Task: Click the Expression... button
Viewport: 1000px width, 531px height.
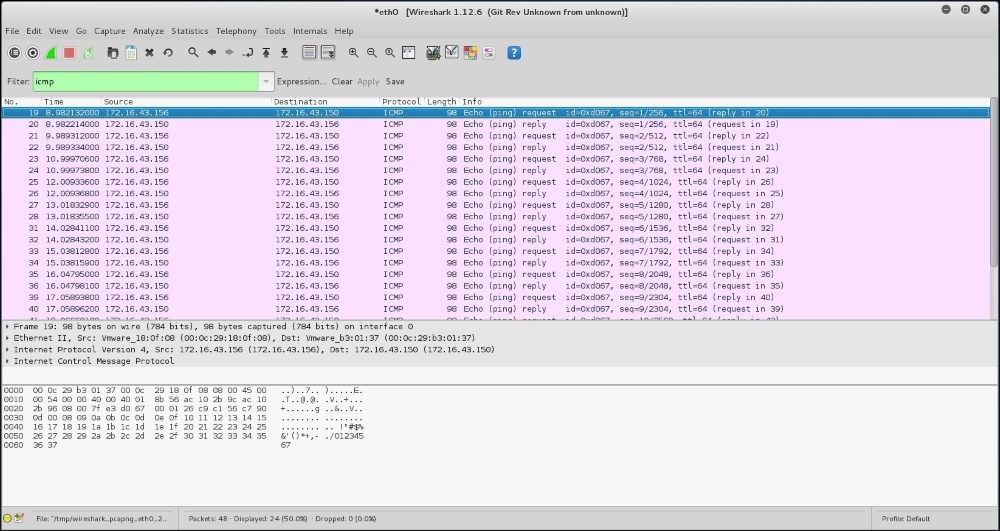Action: (x=302, y=82)
